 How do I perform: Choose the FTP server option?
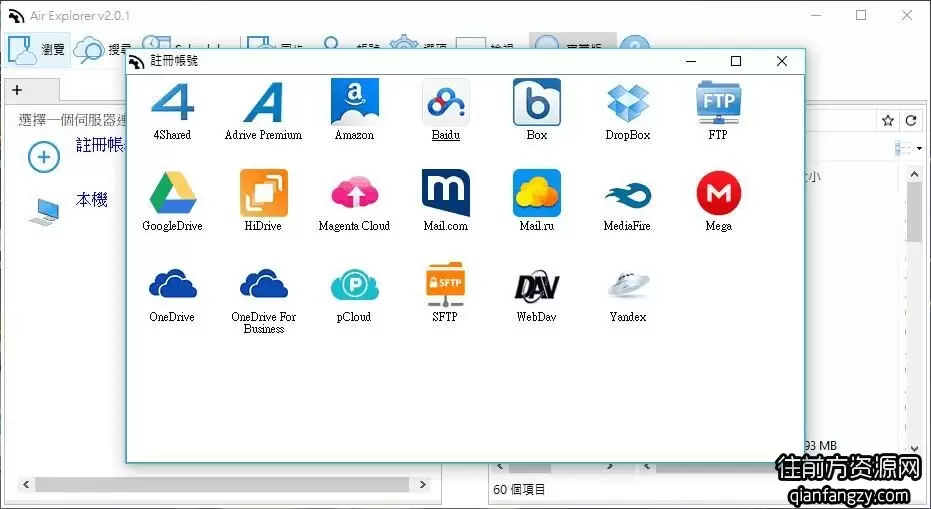point(718,111)
